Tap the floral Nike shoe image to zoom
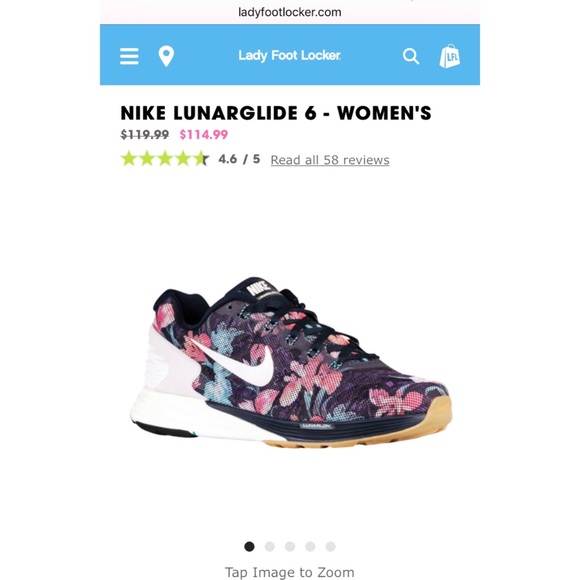This screenshot has height=580, width=580. click(x=291, y=362)
